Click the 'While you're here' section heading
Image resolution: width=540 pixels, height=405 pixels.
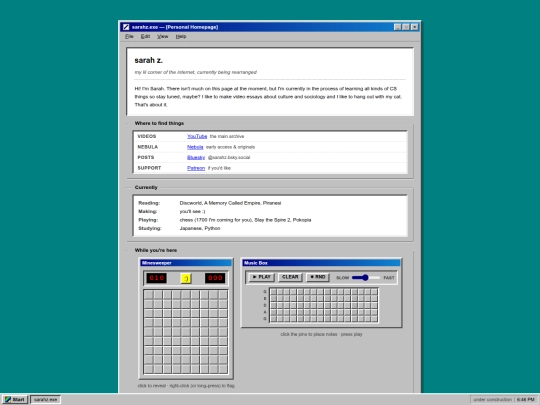point(156,250)
